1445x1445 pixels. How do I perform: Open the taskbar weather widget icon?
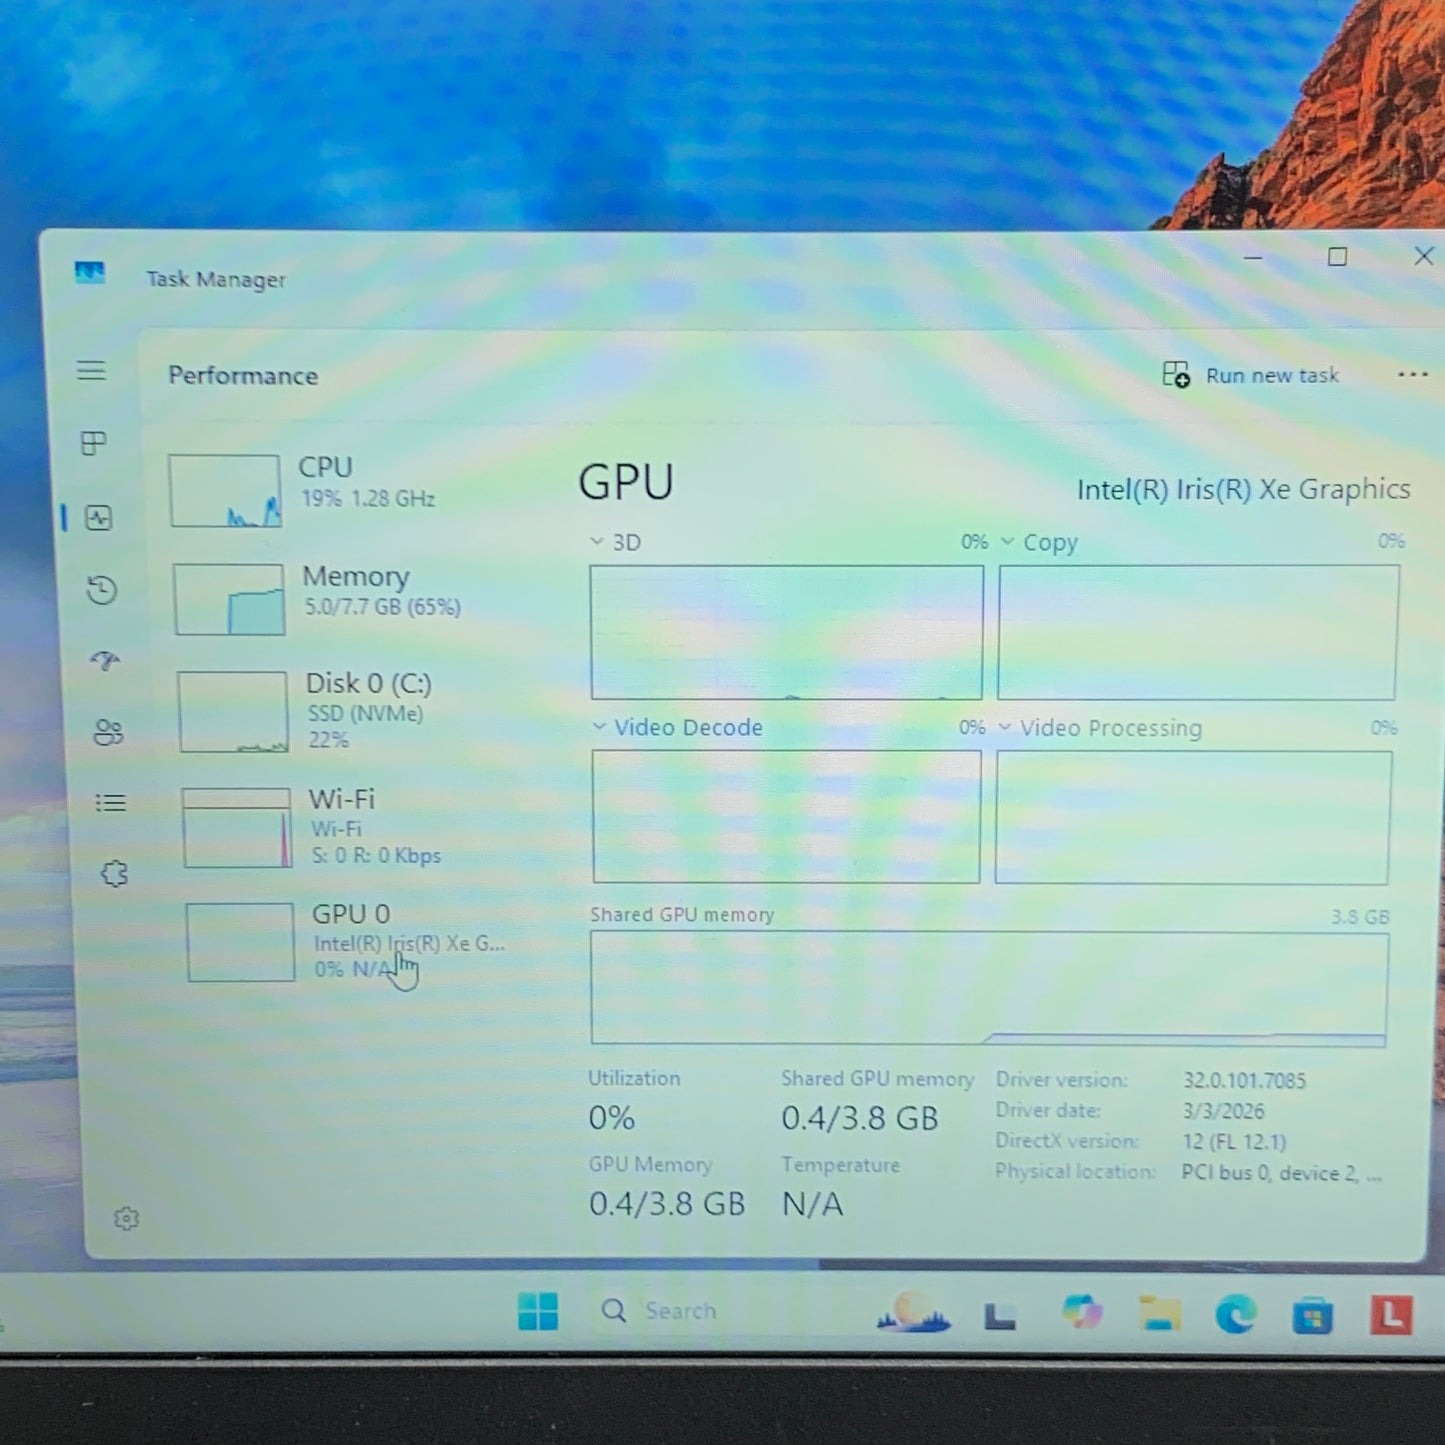[913, 1313]
